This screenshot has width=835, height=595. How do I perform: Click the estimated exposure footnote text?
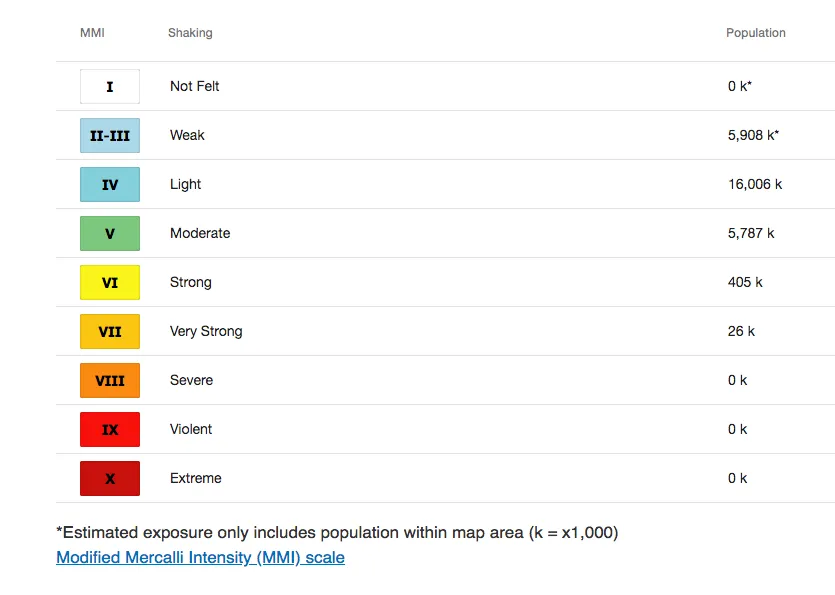click(x=337, y=533)
